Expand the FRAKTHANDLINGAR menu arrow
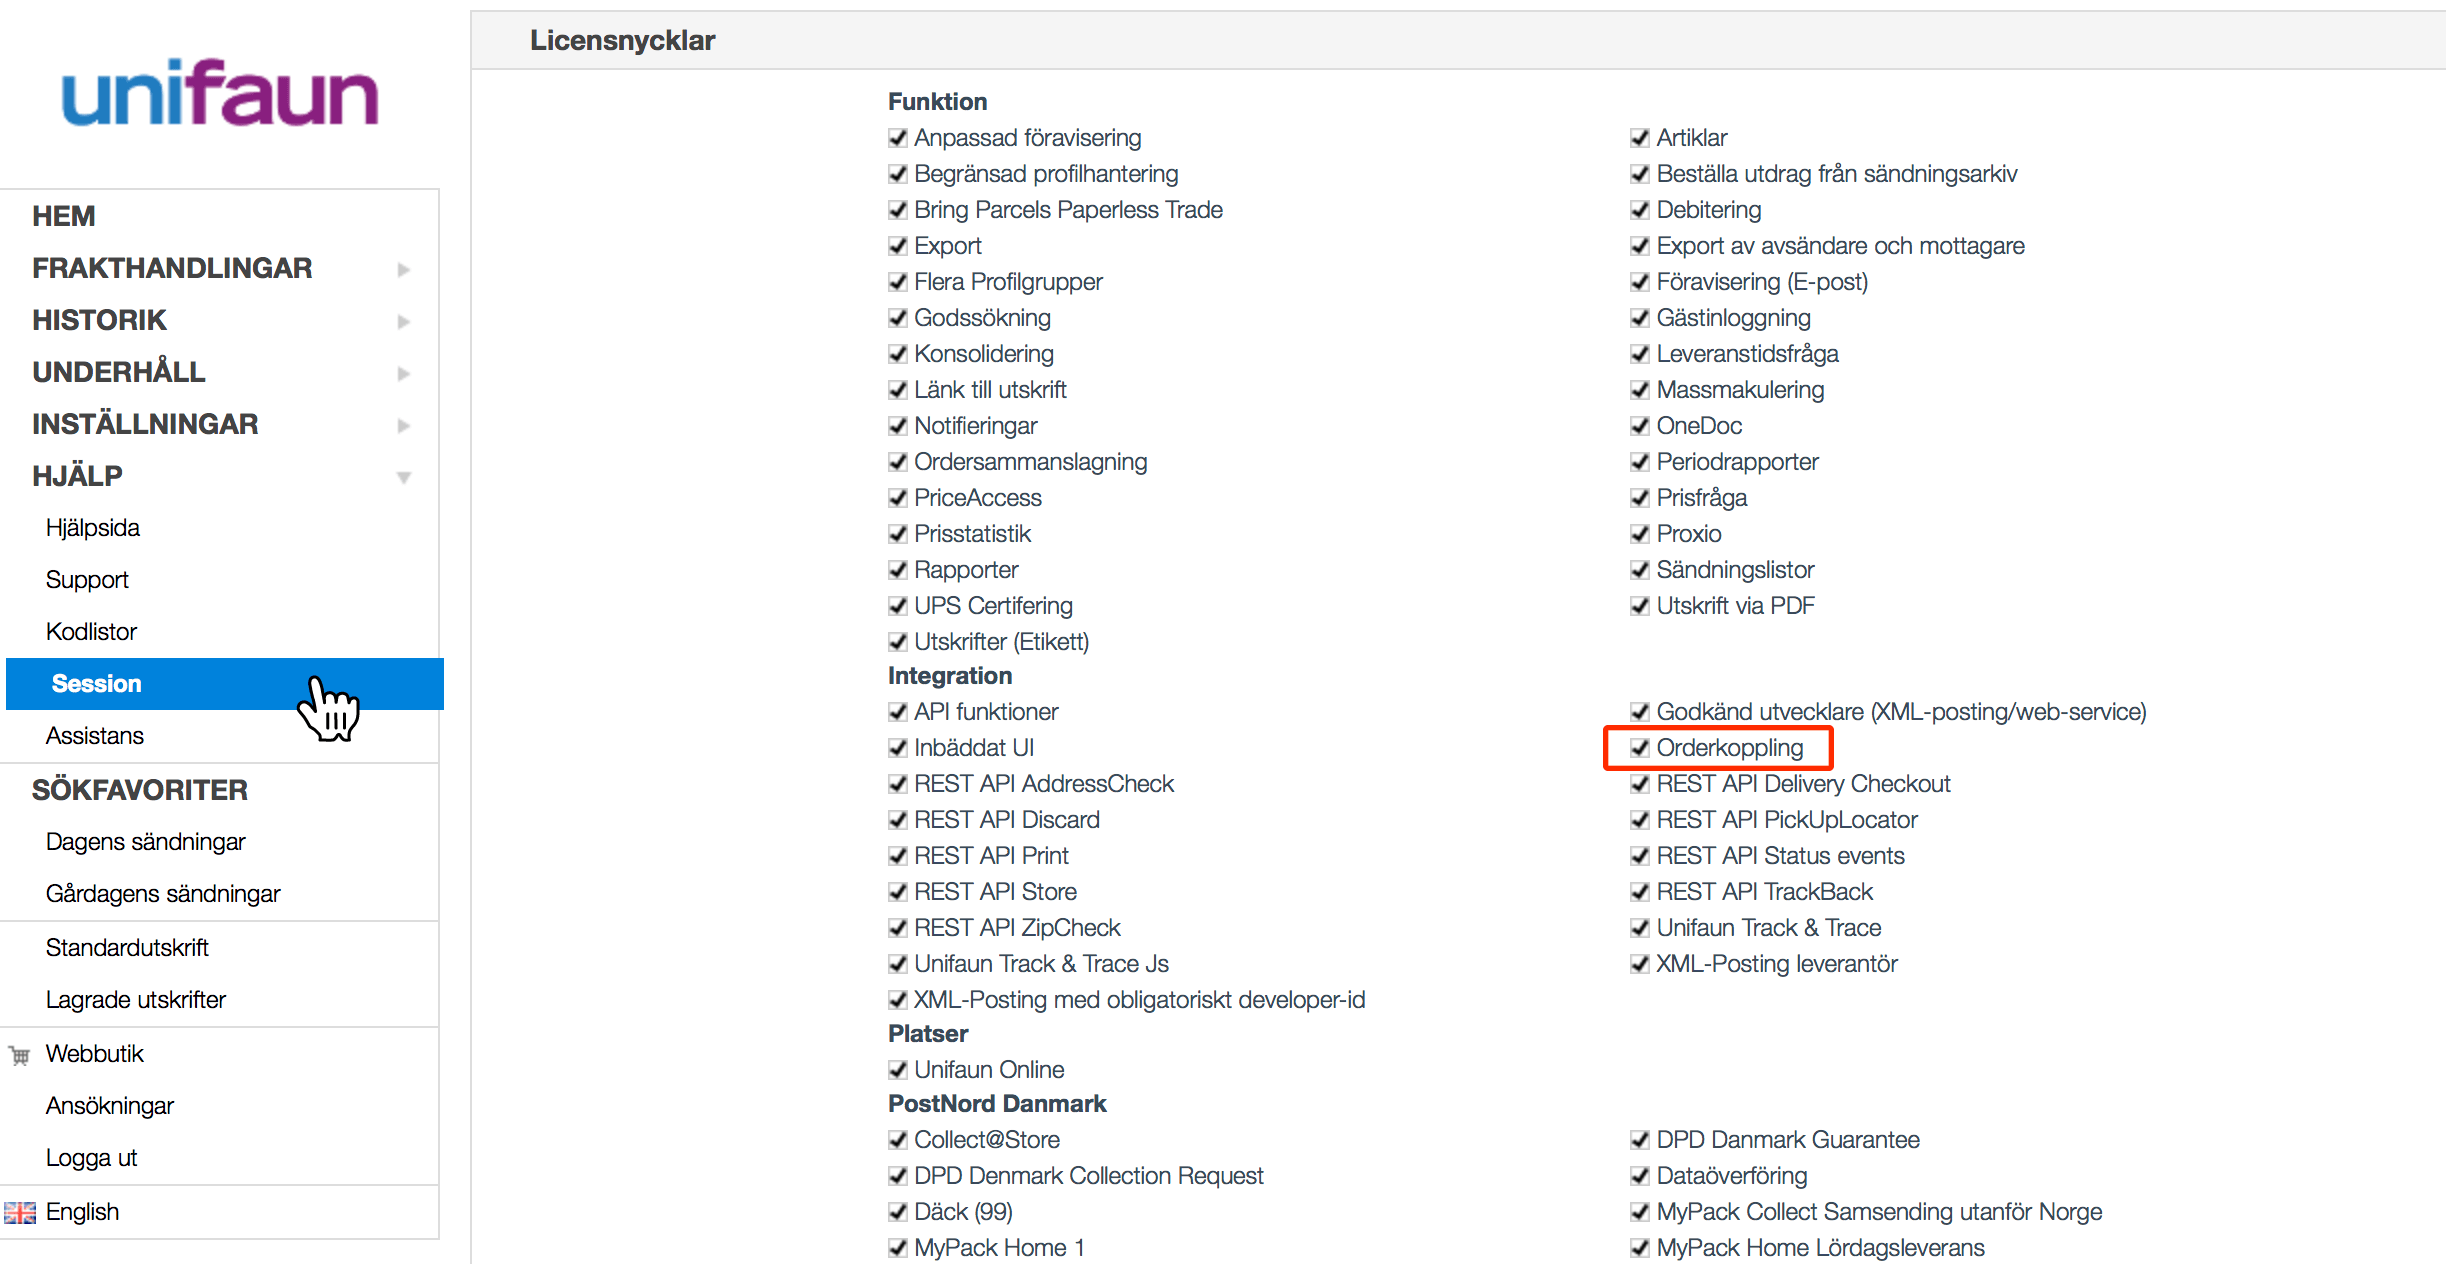This screenshot has width=2446, height=1264. point(403,269)
